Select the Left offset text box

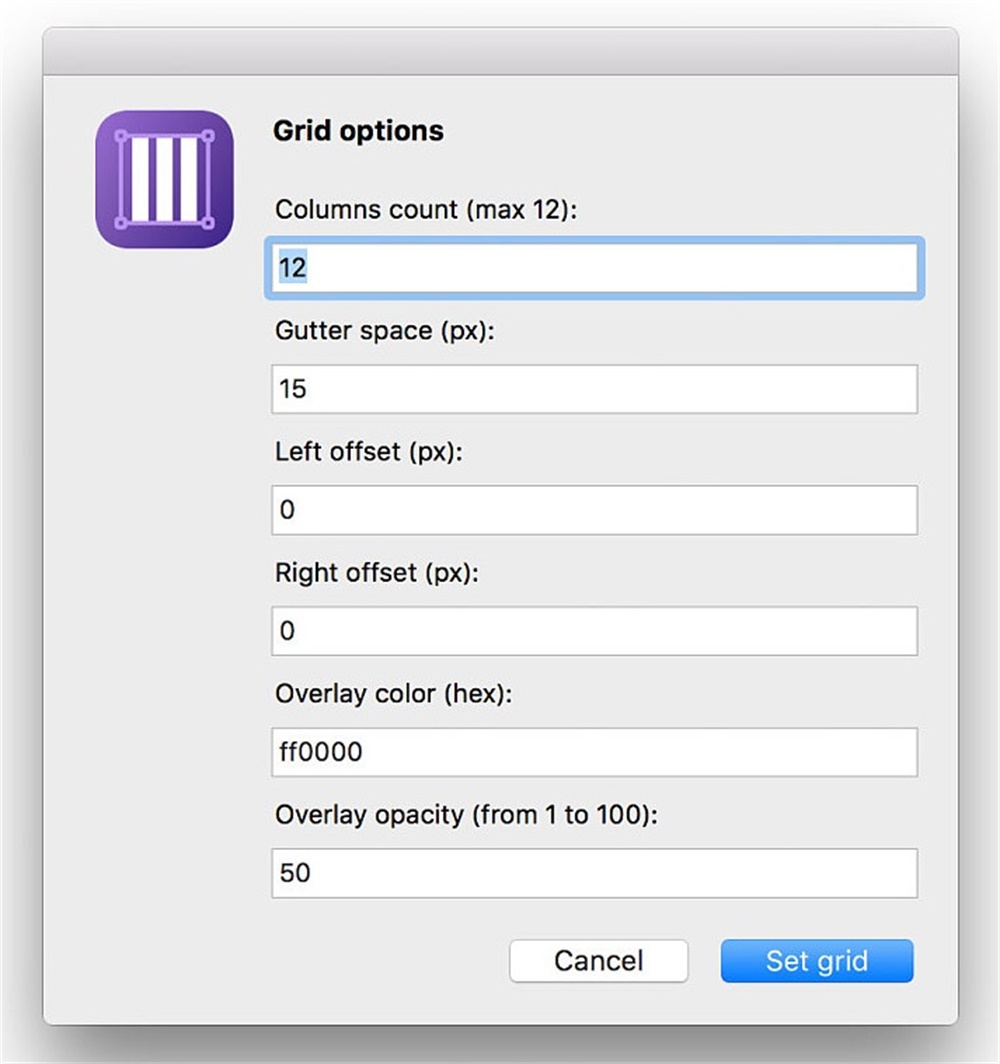594,510
